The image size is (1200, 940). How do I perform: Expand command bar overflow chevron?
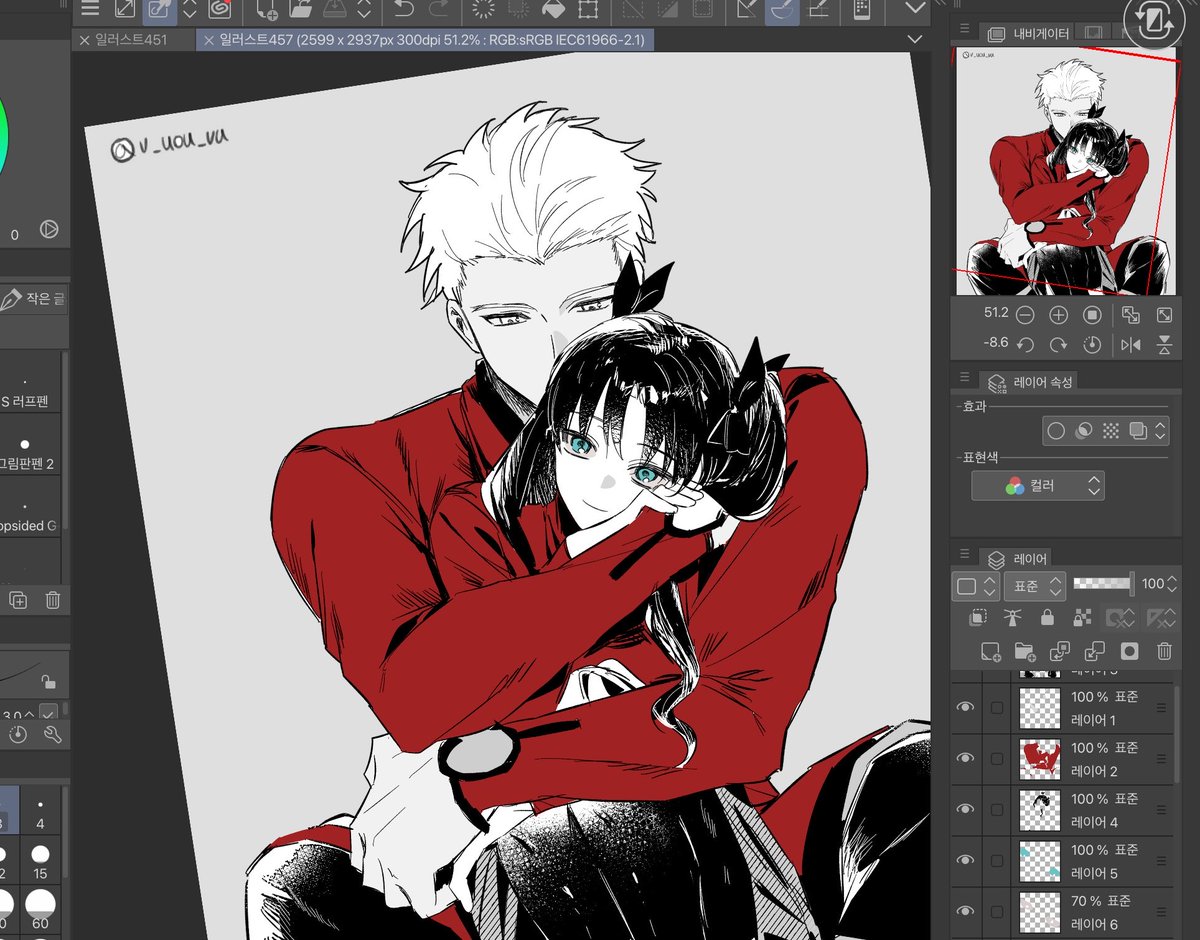915,8
